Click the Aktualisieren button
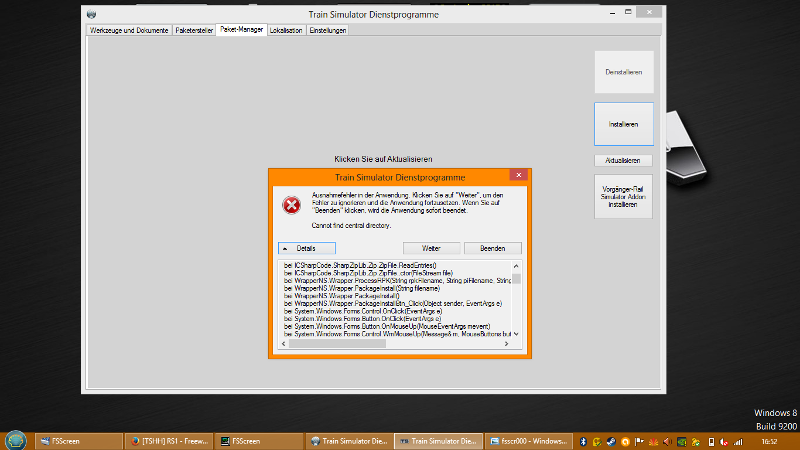This screenshot has height=450, width=800. 623,160
